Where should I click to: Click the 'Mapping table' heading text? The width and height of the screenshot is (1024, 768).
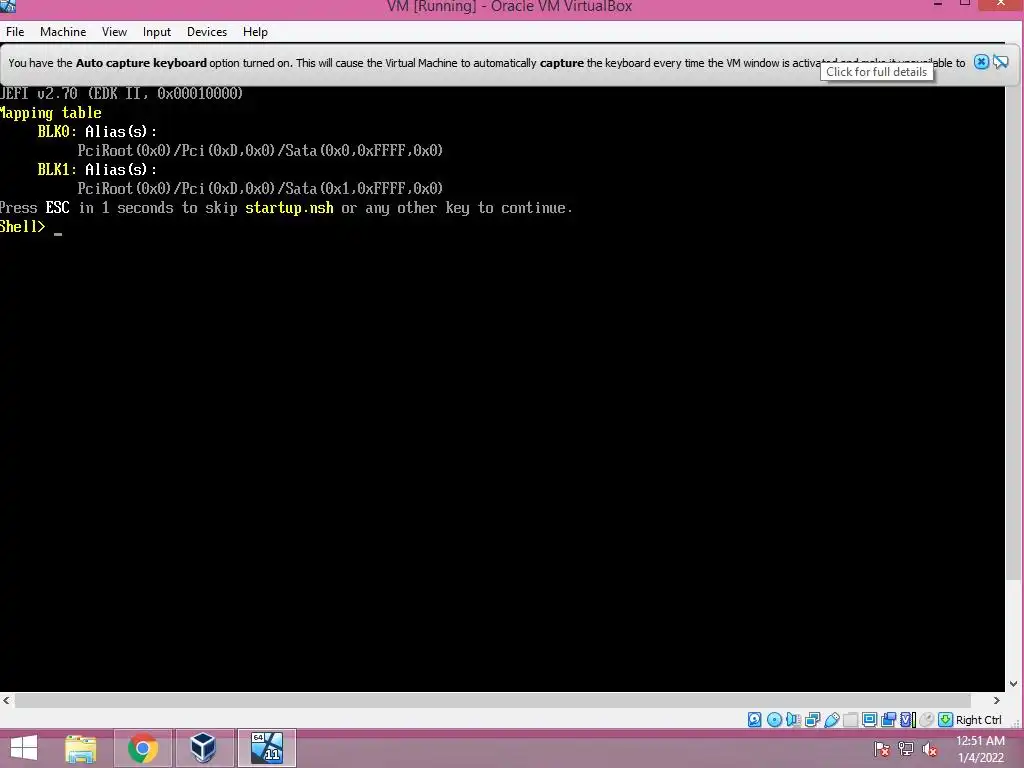[x=50, y=113]
